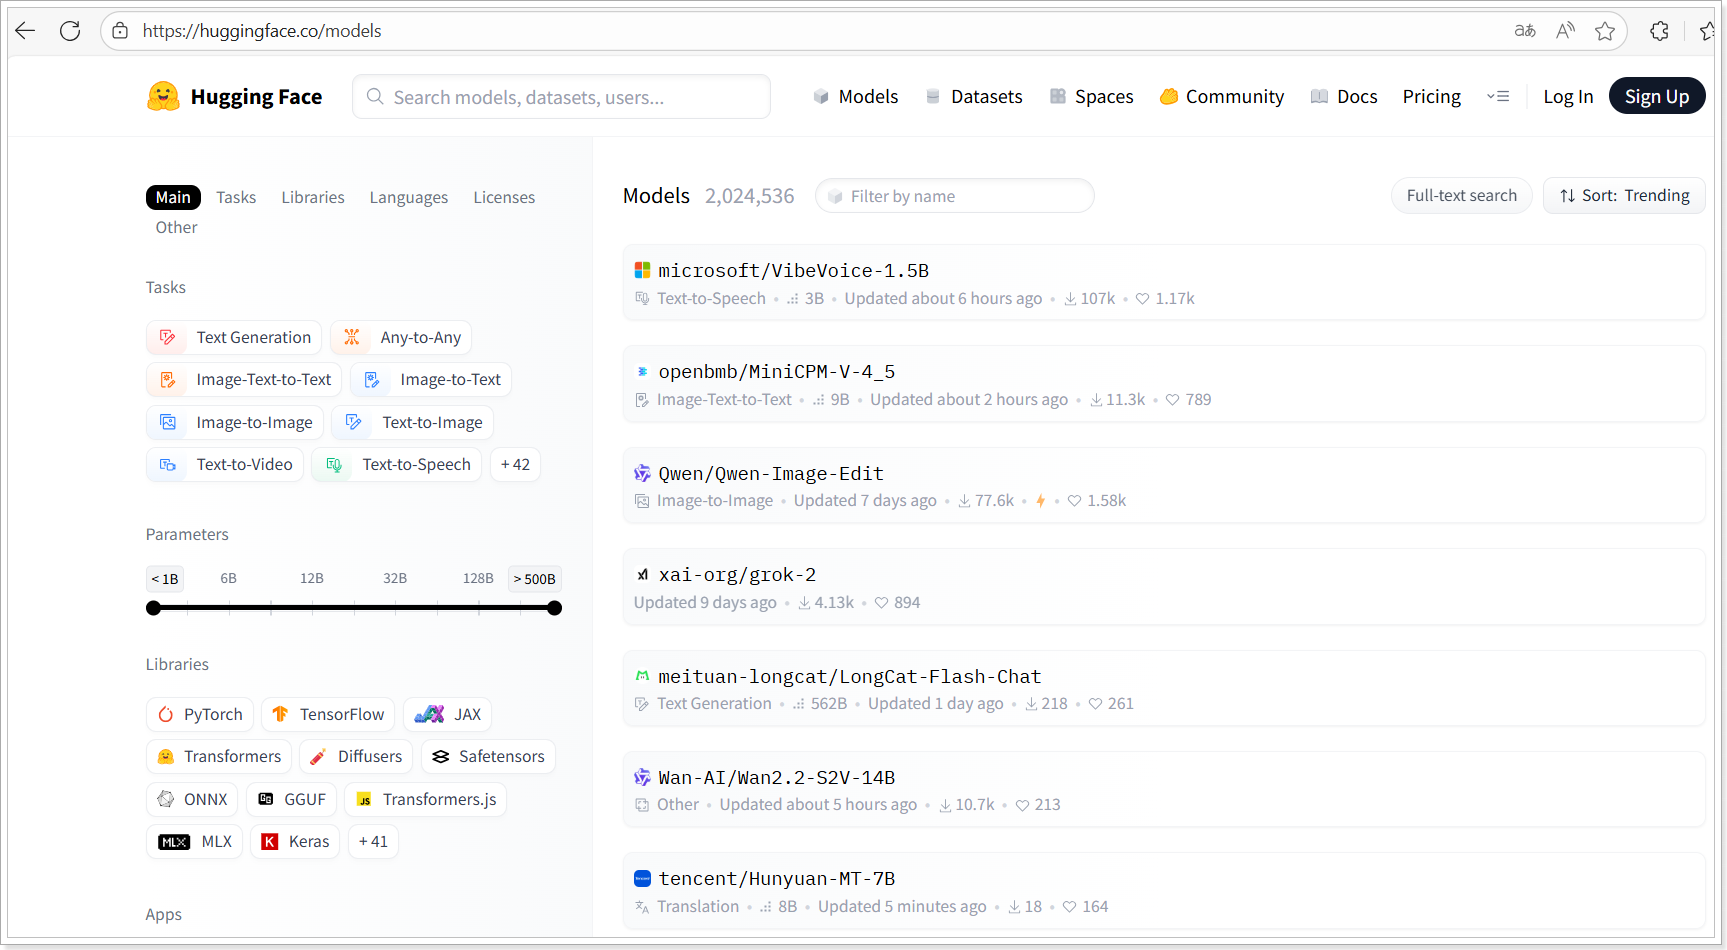Screen dimensions: 1727x950
Task: Click the JAX logo icon
Action: click(429, 714)
